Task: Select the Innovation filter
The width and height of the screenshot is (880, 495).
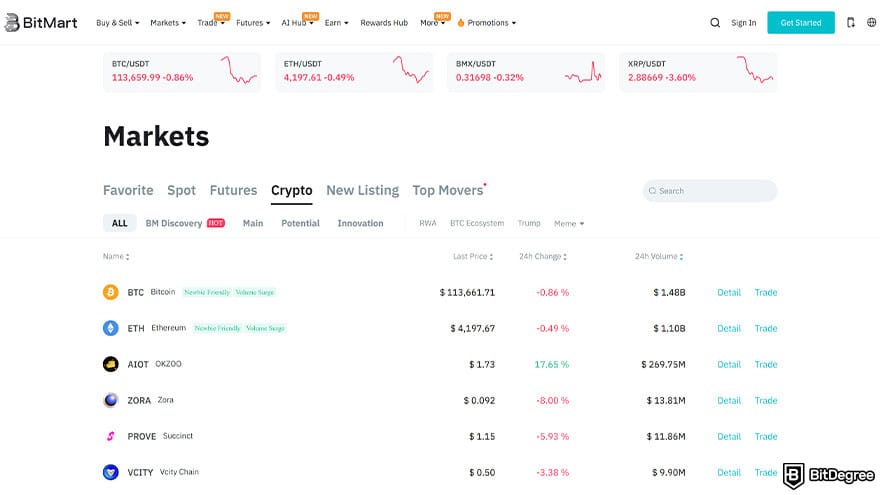Action: coord(360,223)
